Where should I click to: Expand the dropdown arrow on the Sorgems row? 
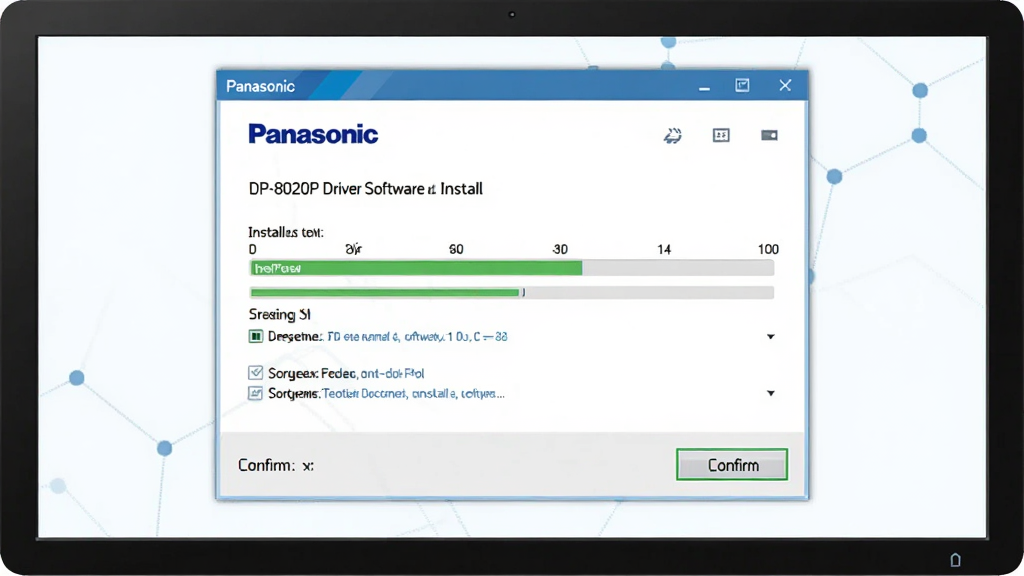click(x=771, y=393)
